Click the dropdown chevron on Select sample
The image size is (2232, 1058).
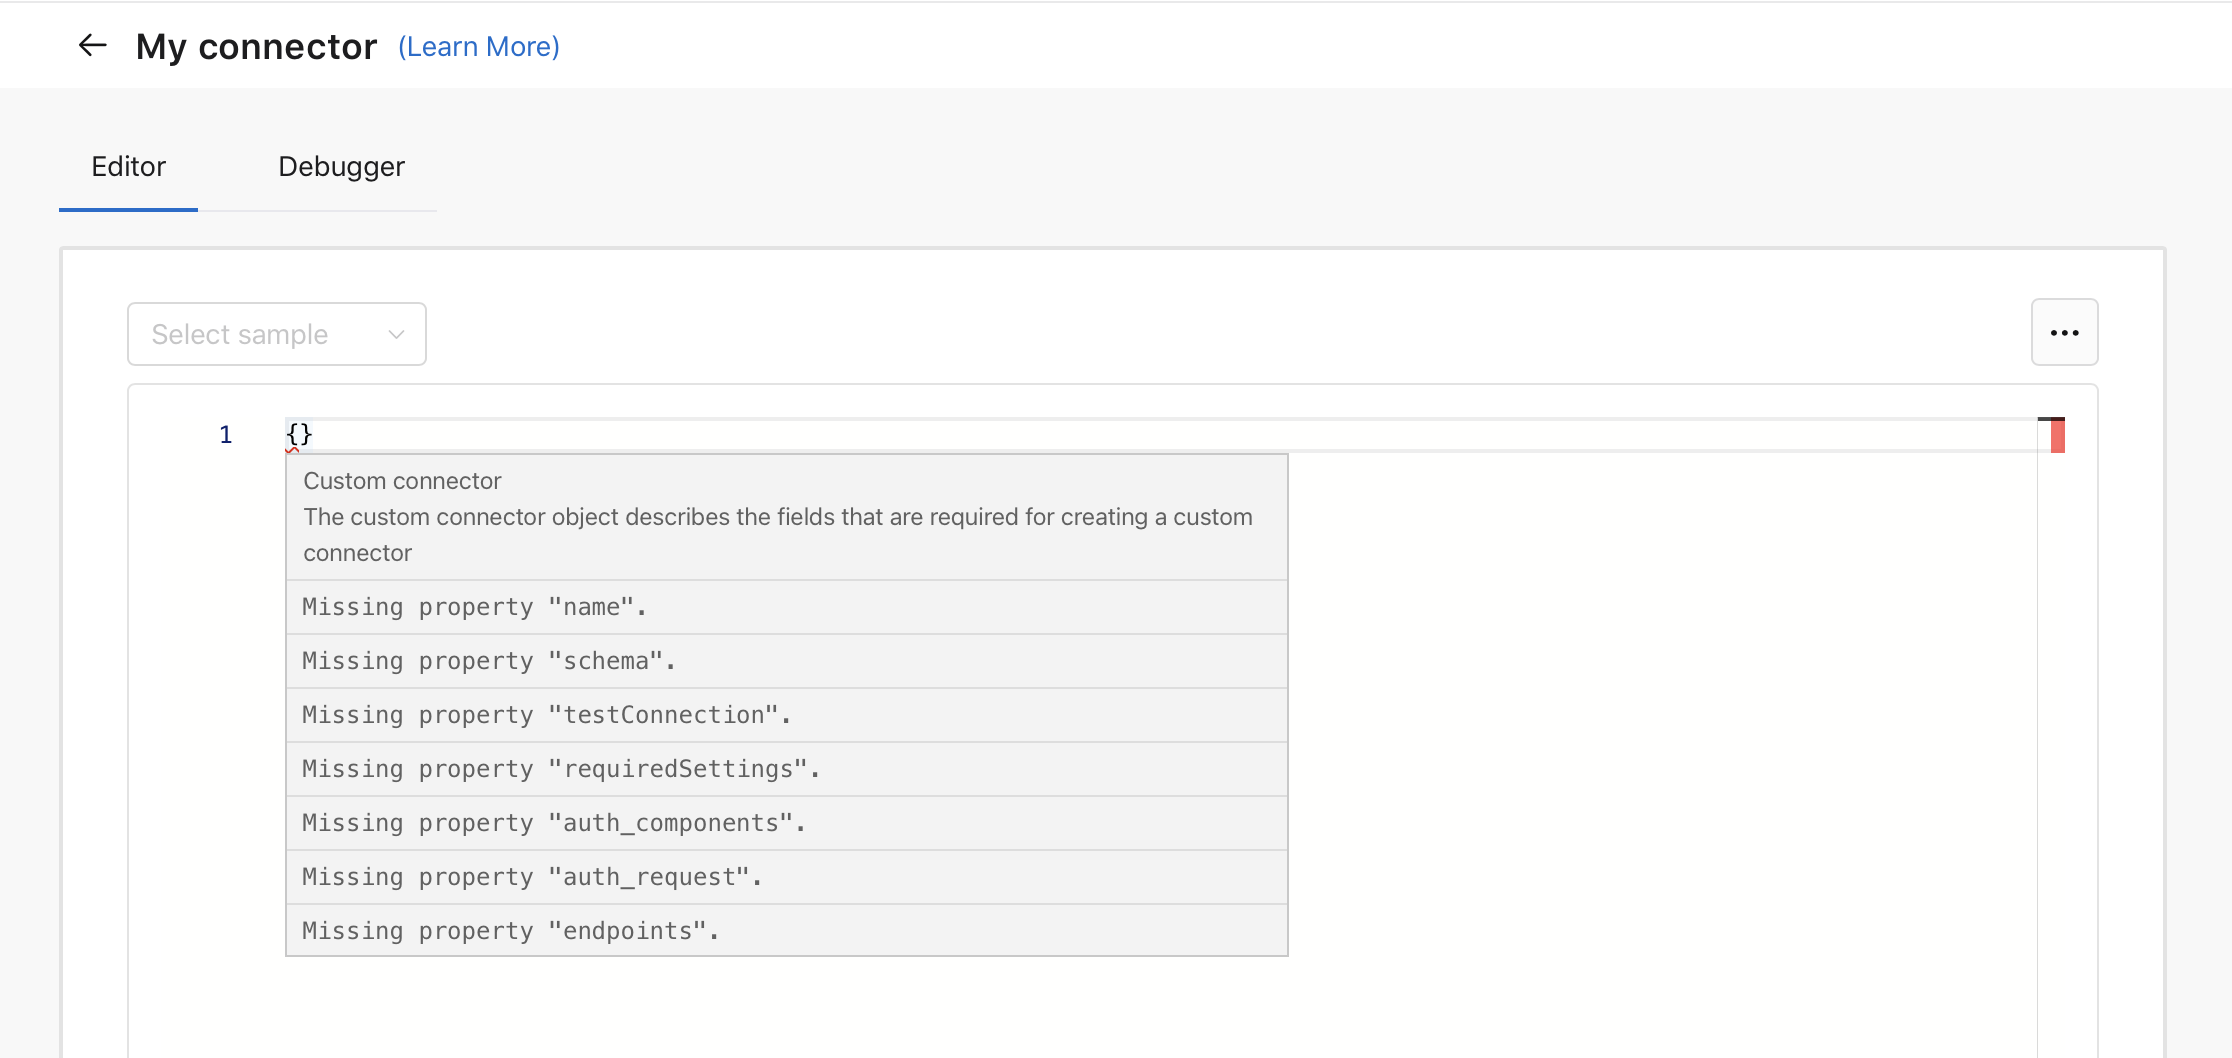click(396, 334)
